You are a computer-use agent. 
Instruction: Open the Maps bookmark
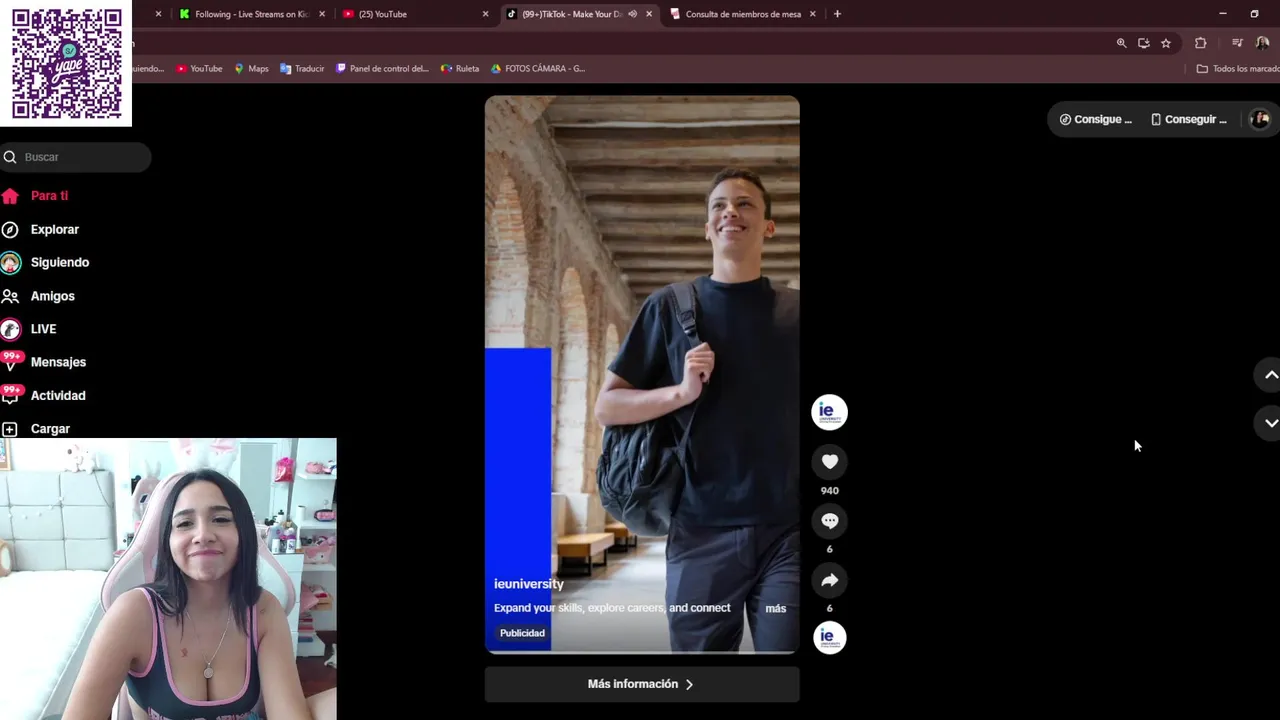pyautogui.click(x=251, y=69)
